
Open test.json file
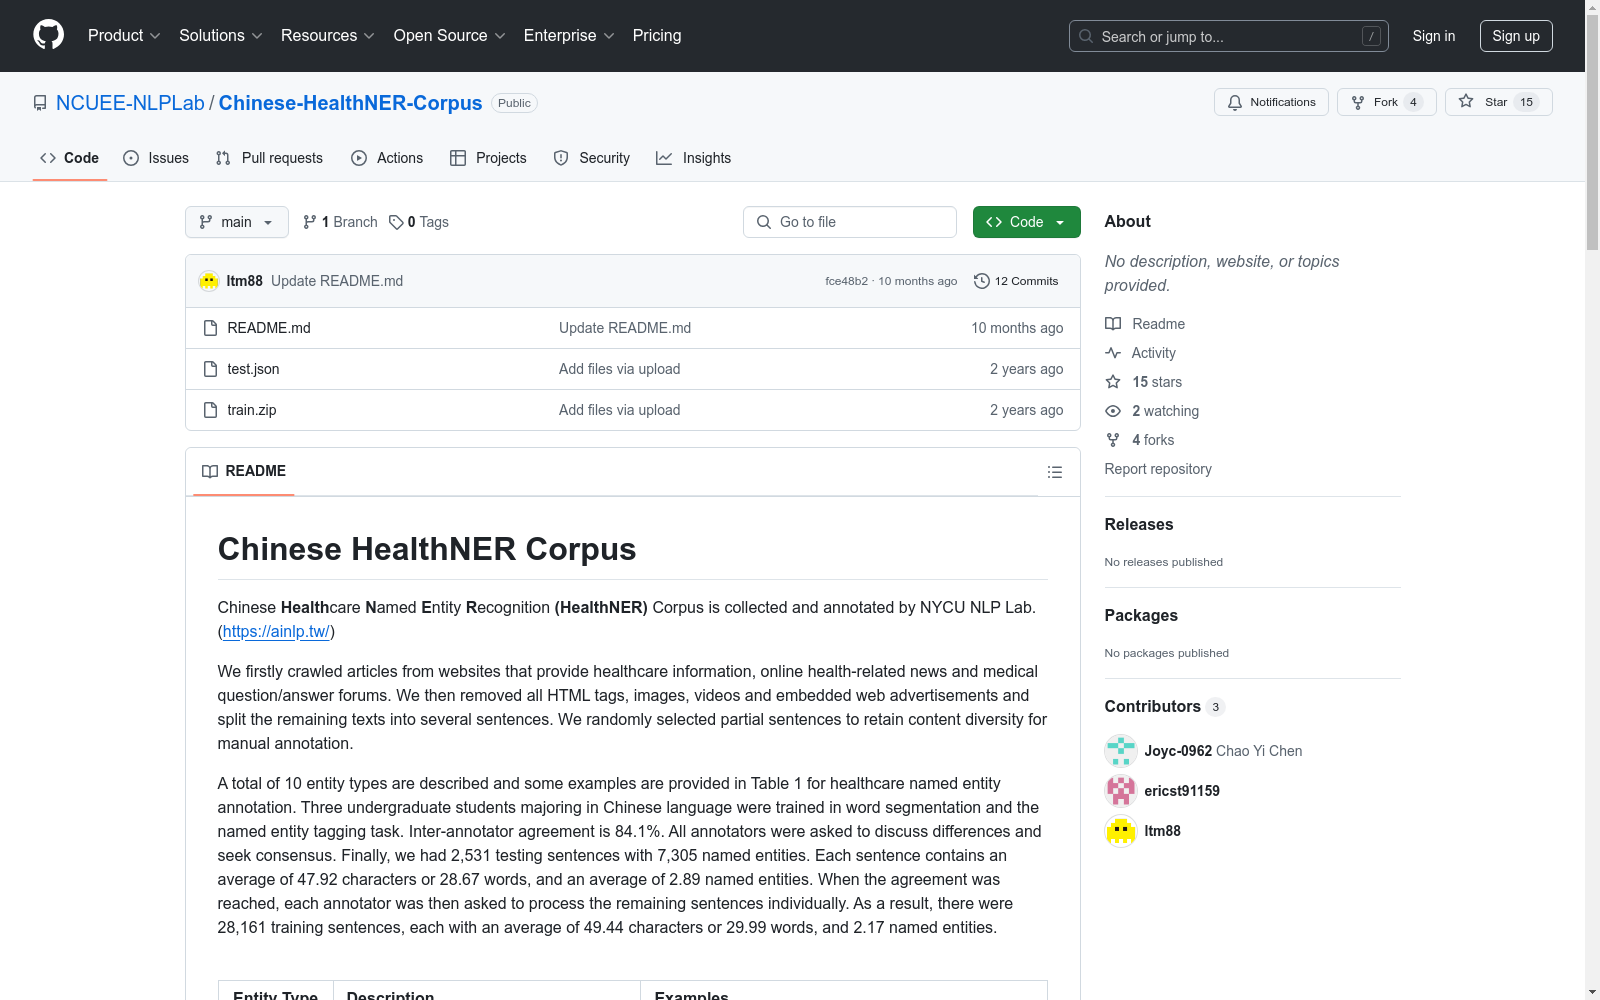click(x=253, y=369)
